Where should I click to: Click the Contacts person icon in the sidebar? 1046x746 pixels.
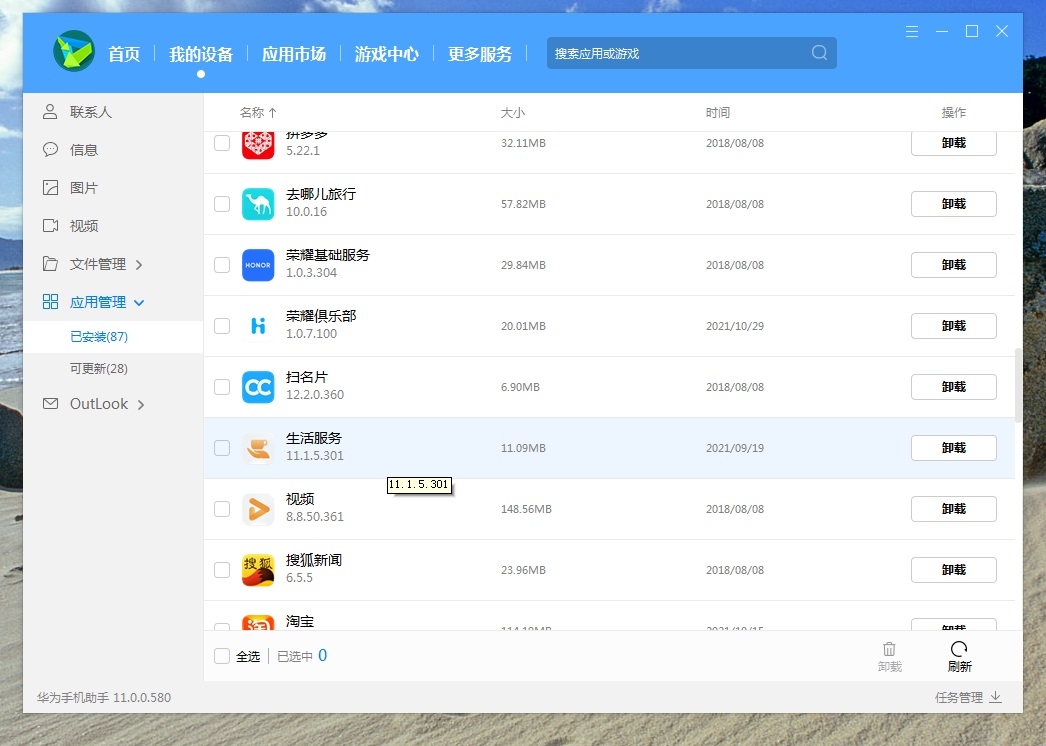click(x=50, y=111)
